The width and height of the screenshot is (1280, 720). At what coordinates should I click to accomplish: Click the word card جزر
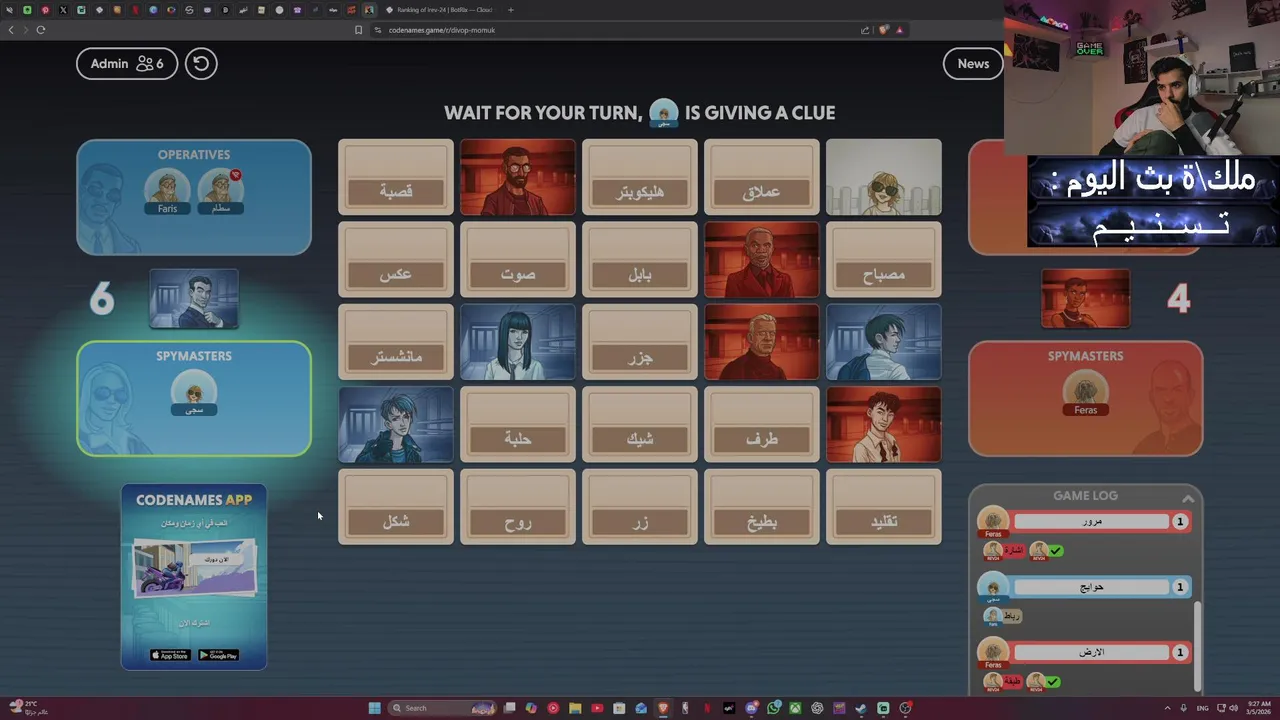pyautogui.click(x=640, y=342)
